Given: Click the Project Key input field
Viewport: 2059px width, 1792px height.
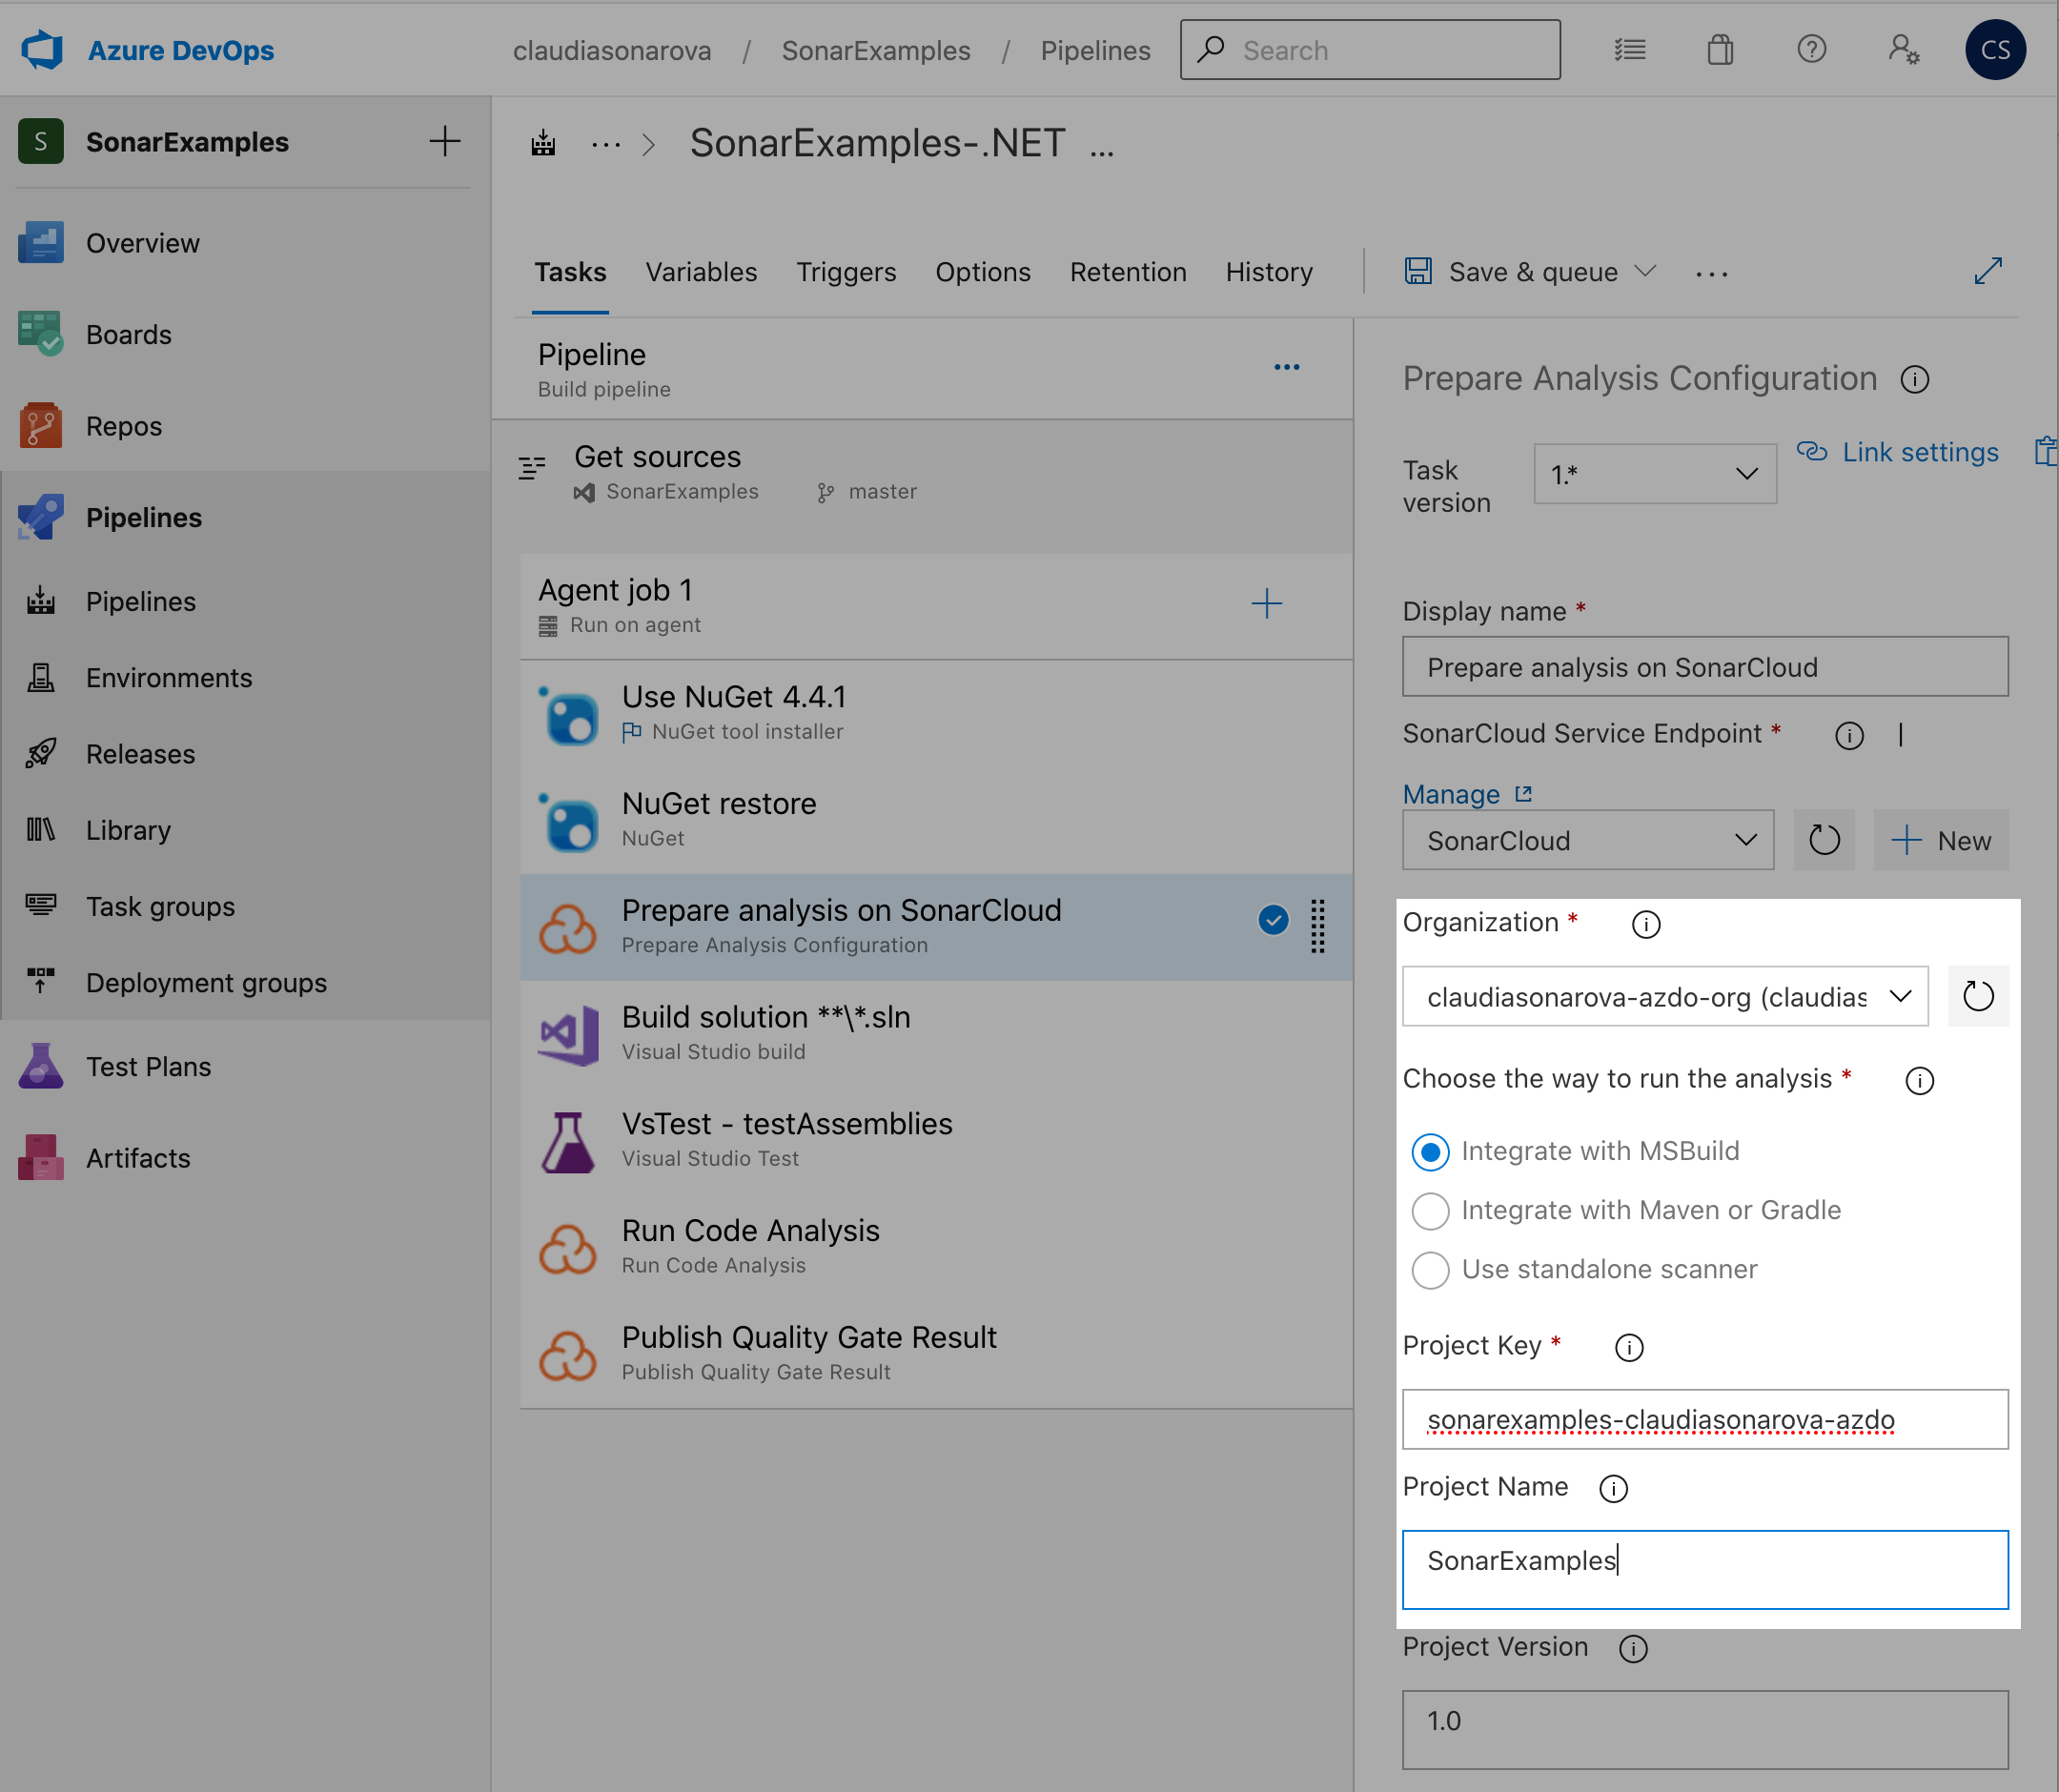Looking at the screenshot, I should coord(1705,1417).
